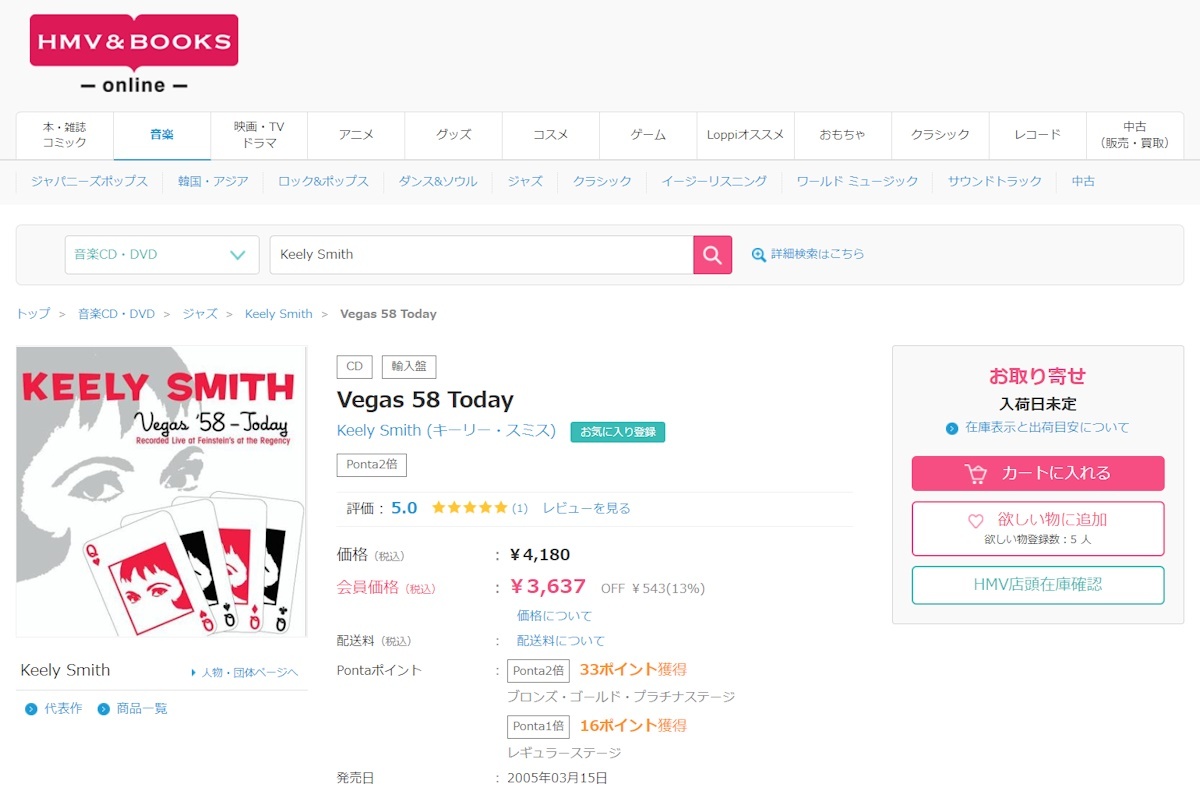This screenshot has height=795, width=1200.
Task: Click HMV店頭在庫確認 button
Action: pos(1038,585)
